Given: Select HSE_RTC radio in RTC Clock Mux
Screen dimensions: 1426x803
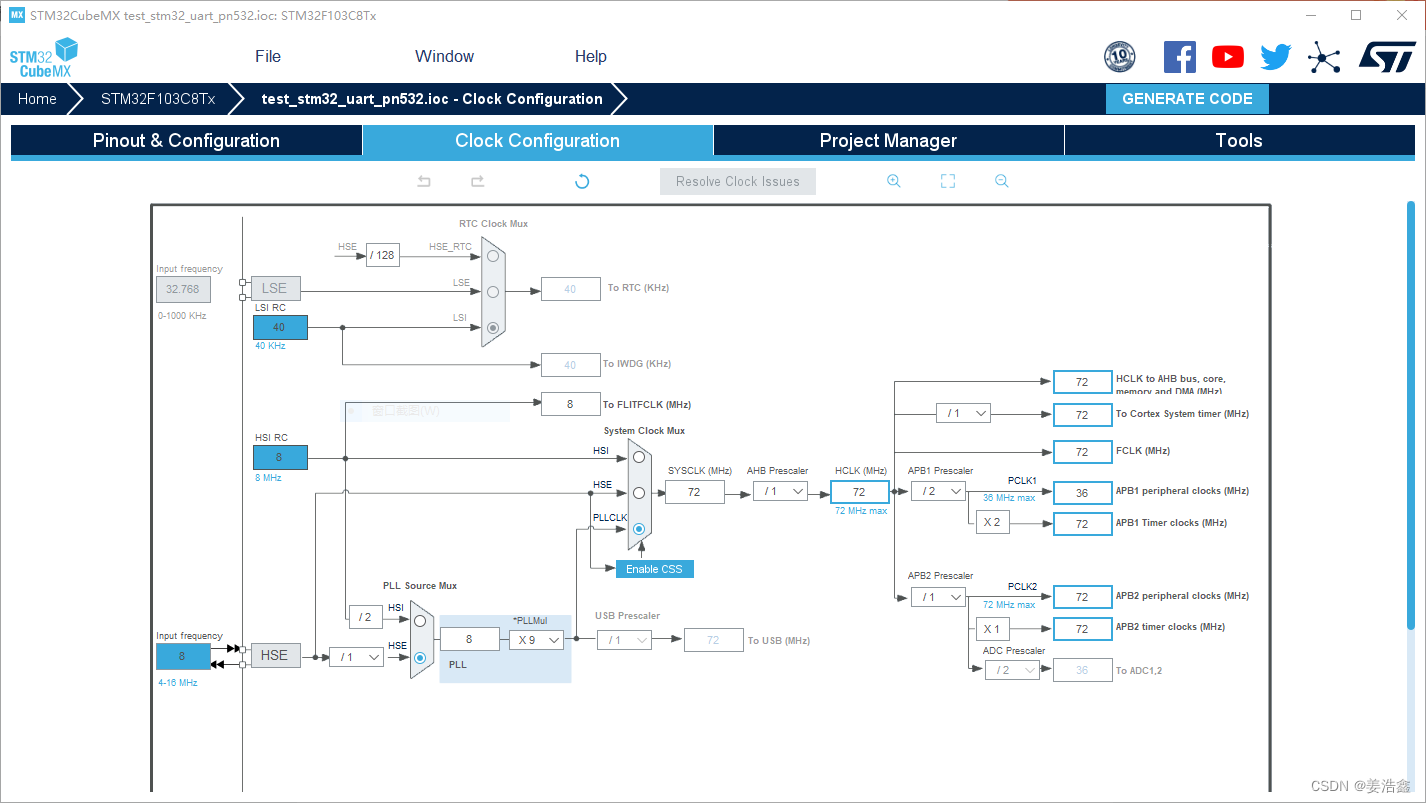Looking at the screenshot, I should click(x=493, y=256).
